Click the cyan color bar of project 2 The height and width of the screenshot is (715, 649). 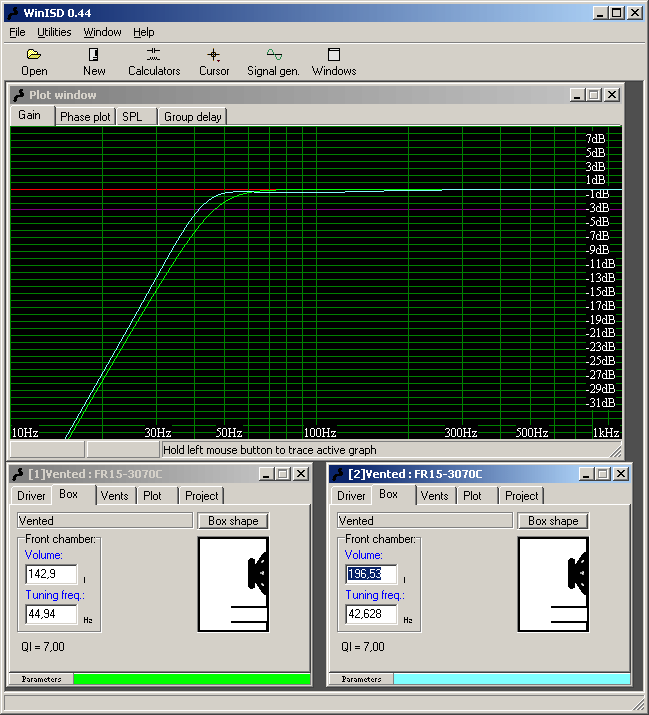coord(511,679)
